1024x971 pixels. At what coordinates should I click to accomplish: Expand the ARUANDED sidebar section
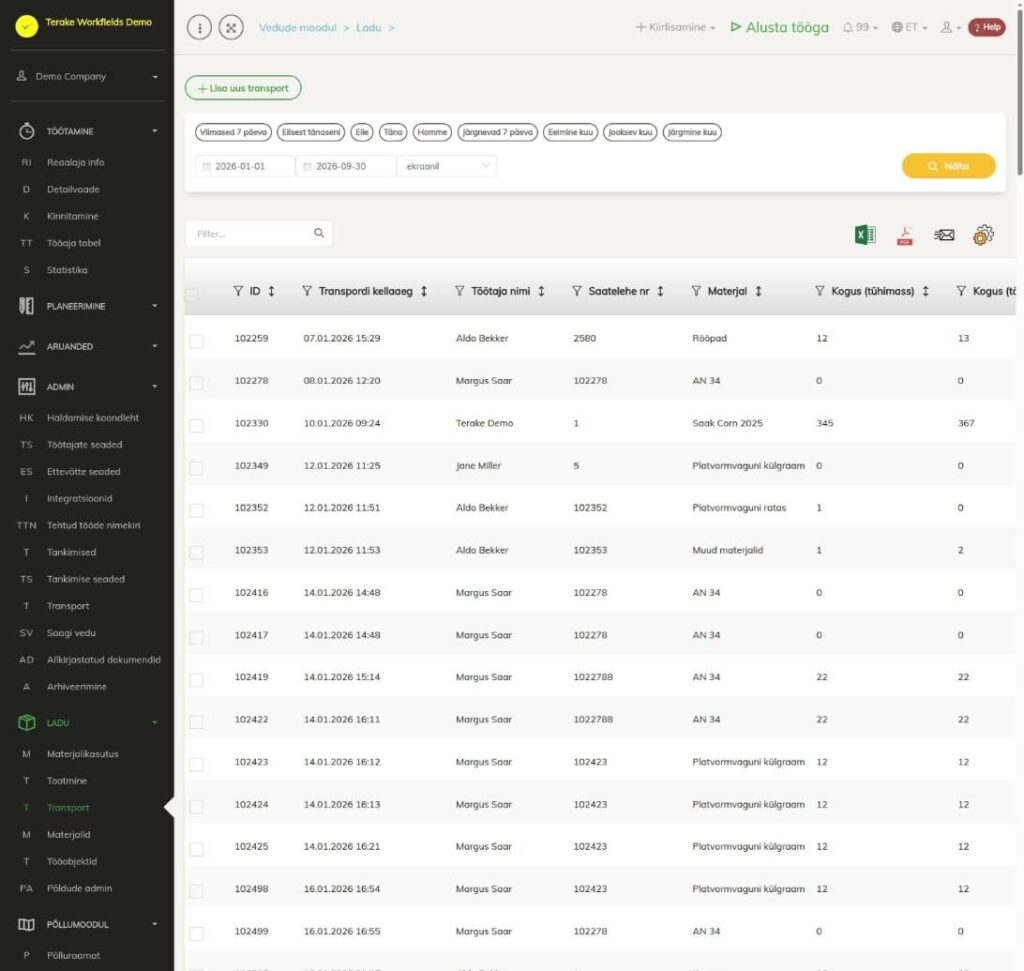click(x=88, y=347)
